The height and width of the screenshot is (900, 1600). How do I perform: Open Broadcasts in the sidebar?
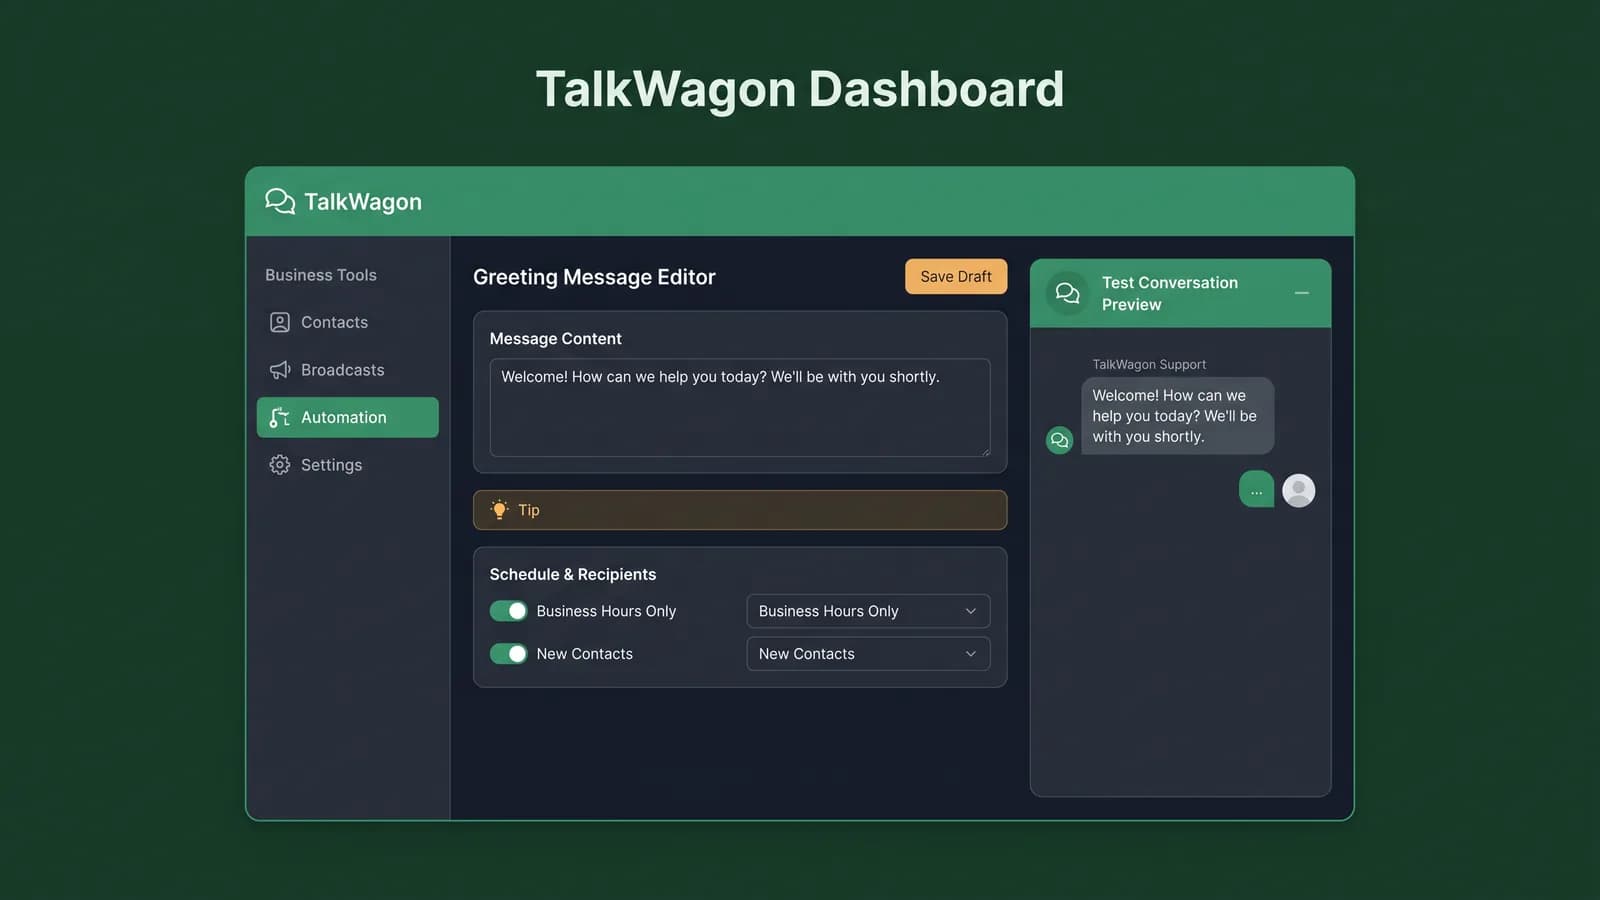pyautogui.click(x=347, y=370)
